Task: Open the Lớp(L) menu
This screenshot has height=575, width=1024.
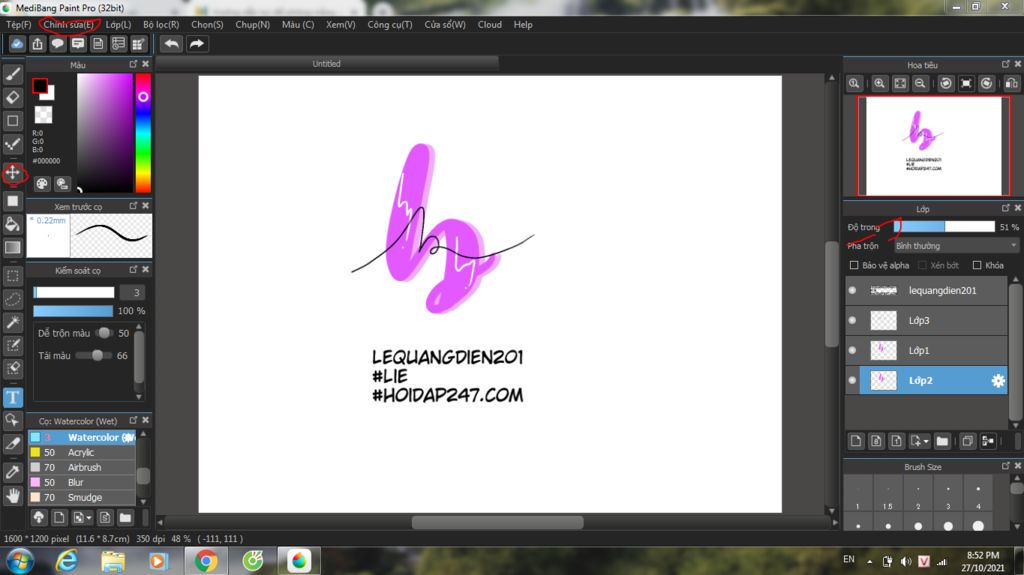Action: [118, 24]
